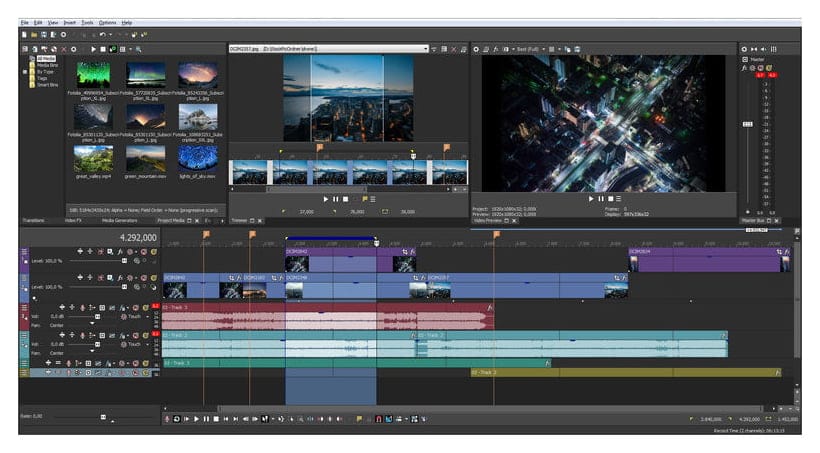The width and height of the screenshot is (820, 453).
Task: Open the Trimmer media path dropdown
Action: [426, 49]
